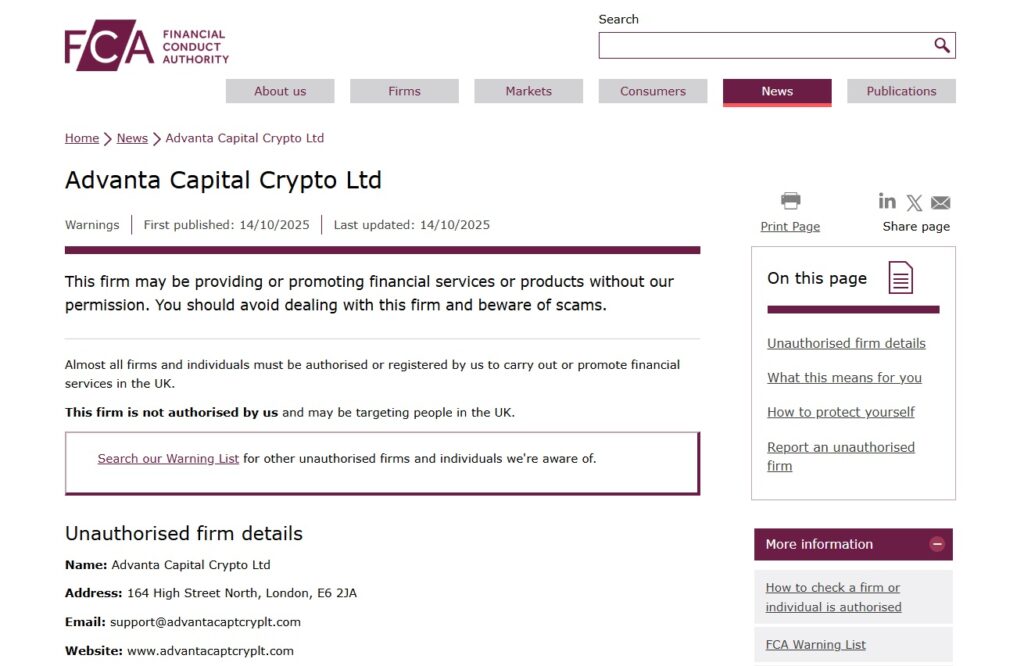Click the search magnifier icon
The image size is (1024, 666).
pos(941,45)
